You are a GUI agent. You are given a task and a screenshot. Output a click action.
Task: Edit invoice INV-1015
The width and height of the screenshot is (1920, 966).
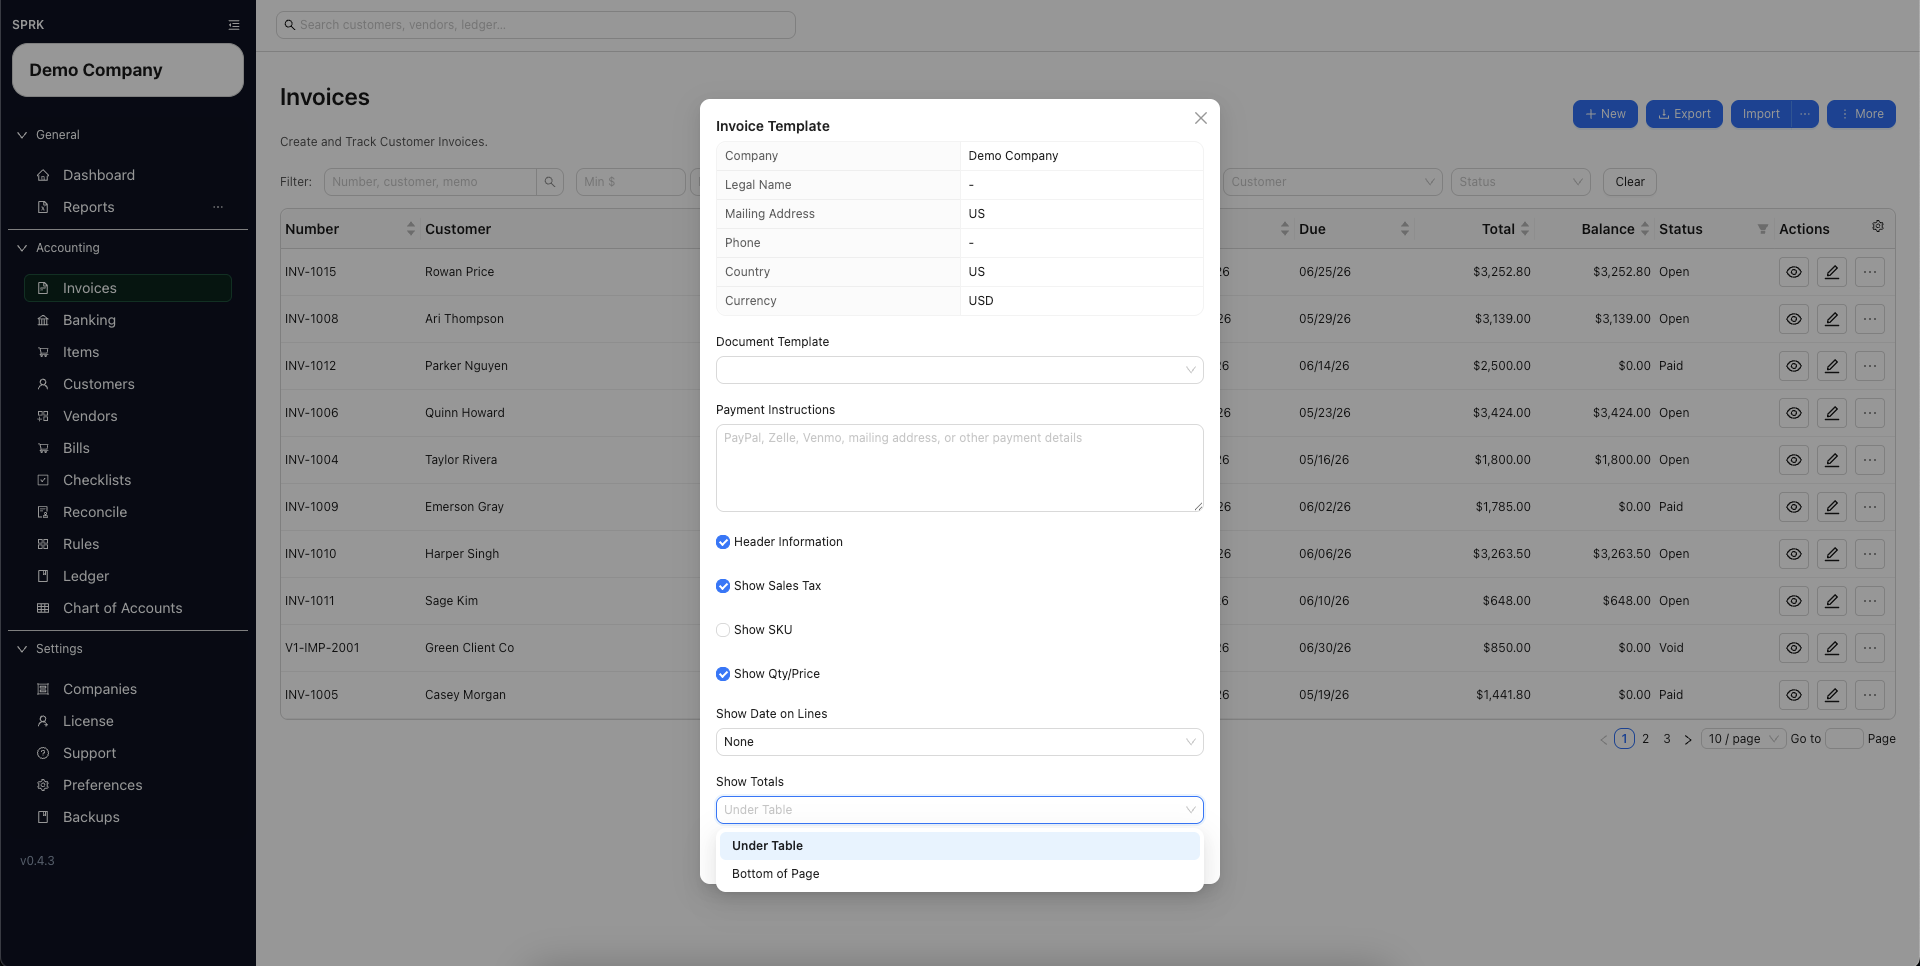[1832, 272]
